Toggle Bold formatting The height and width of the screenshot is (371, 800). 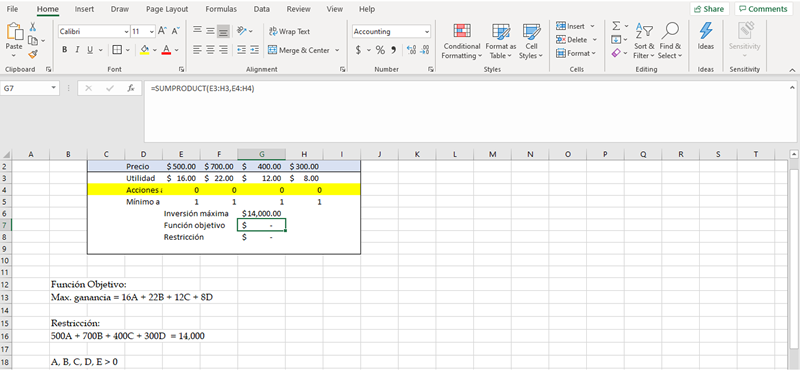pyautogui.click(x=65, y=50)
